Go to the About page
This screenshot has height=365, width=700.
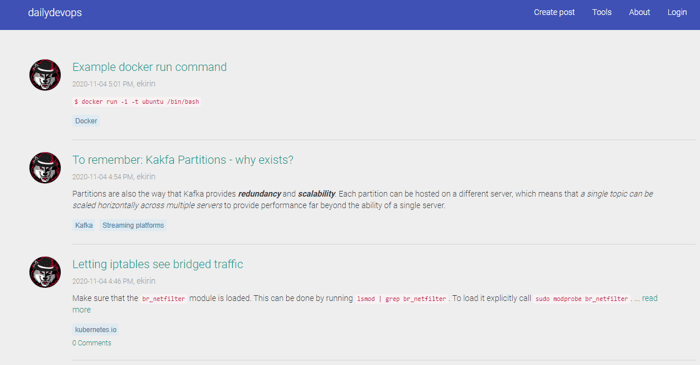(x=639, y=12)
